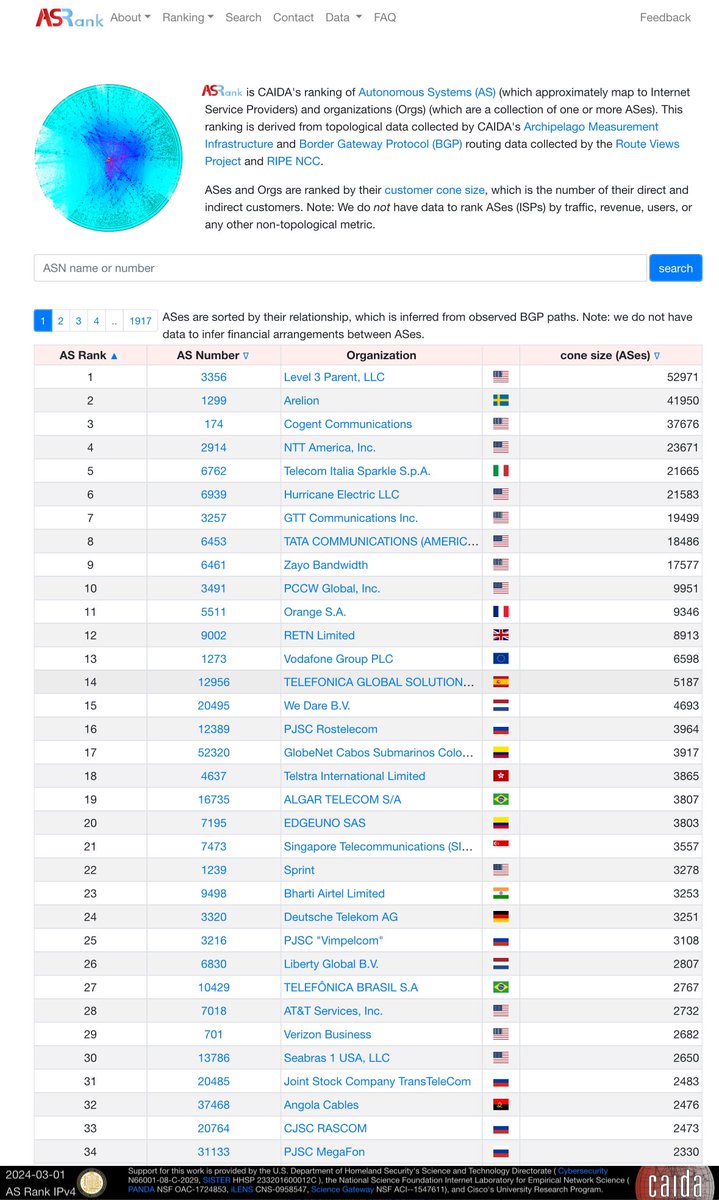Go to page 4 in pagination
719x1200 pixels.
[x=96, y=321]
